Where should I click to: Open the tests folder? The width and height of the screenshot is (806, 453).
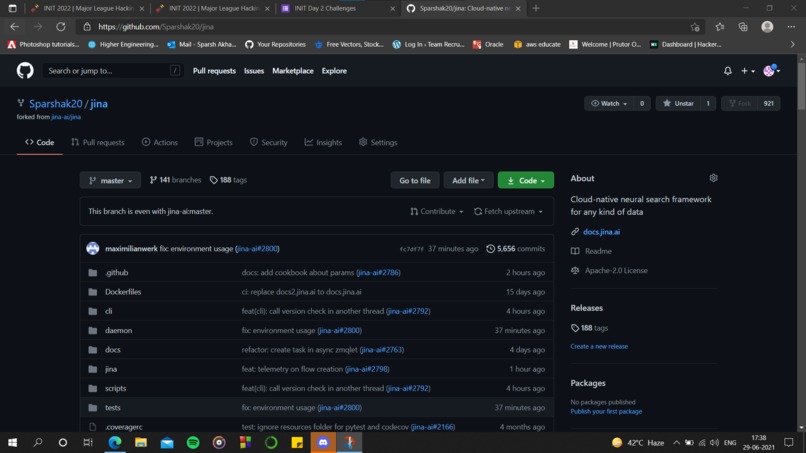pyautogui.click(x=113, y=408)
